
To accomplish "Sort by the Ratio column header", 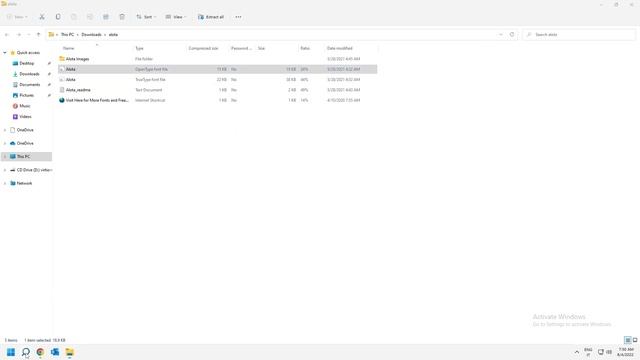I will [x=305, y=48].
